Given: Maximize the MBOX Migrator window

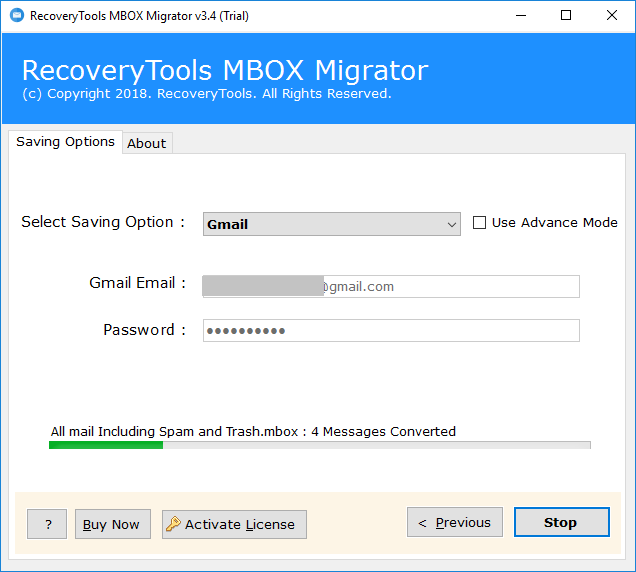Looking at the screenshot, I should coord(566,15).
